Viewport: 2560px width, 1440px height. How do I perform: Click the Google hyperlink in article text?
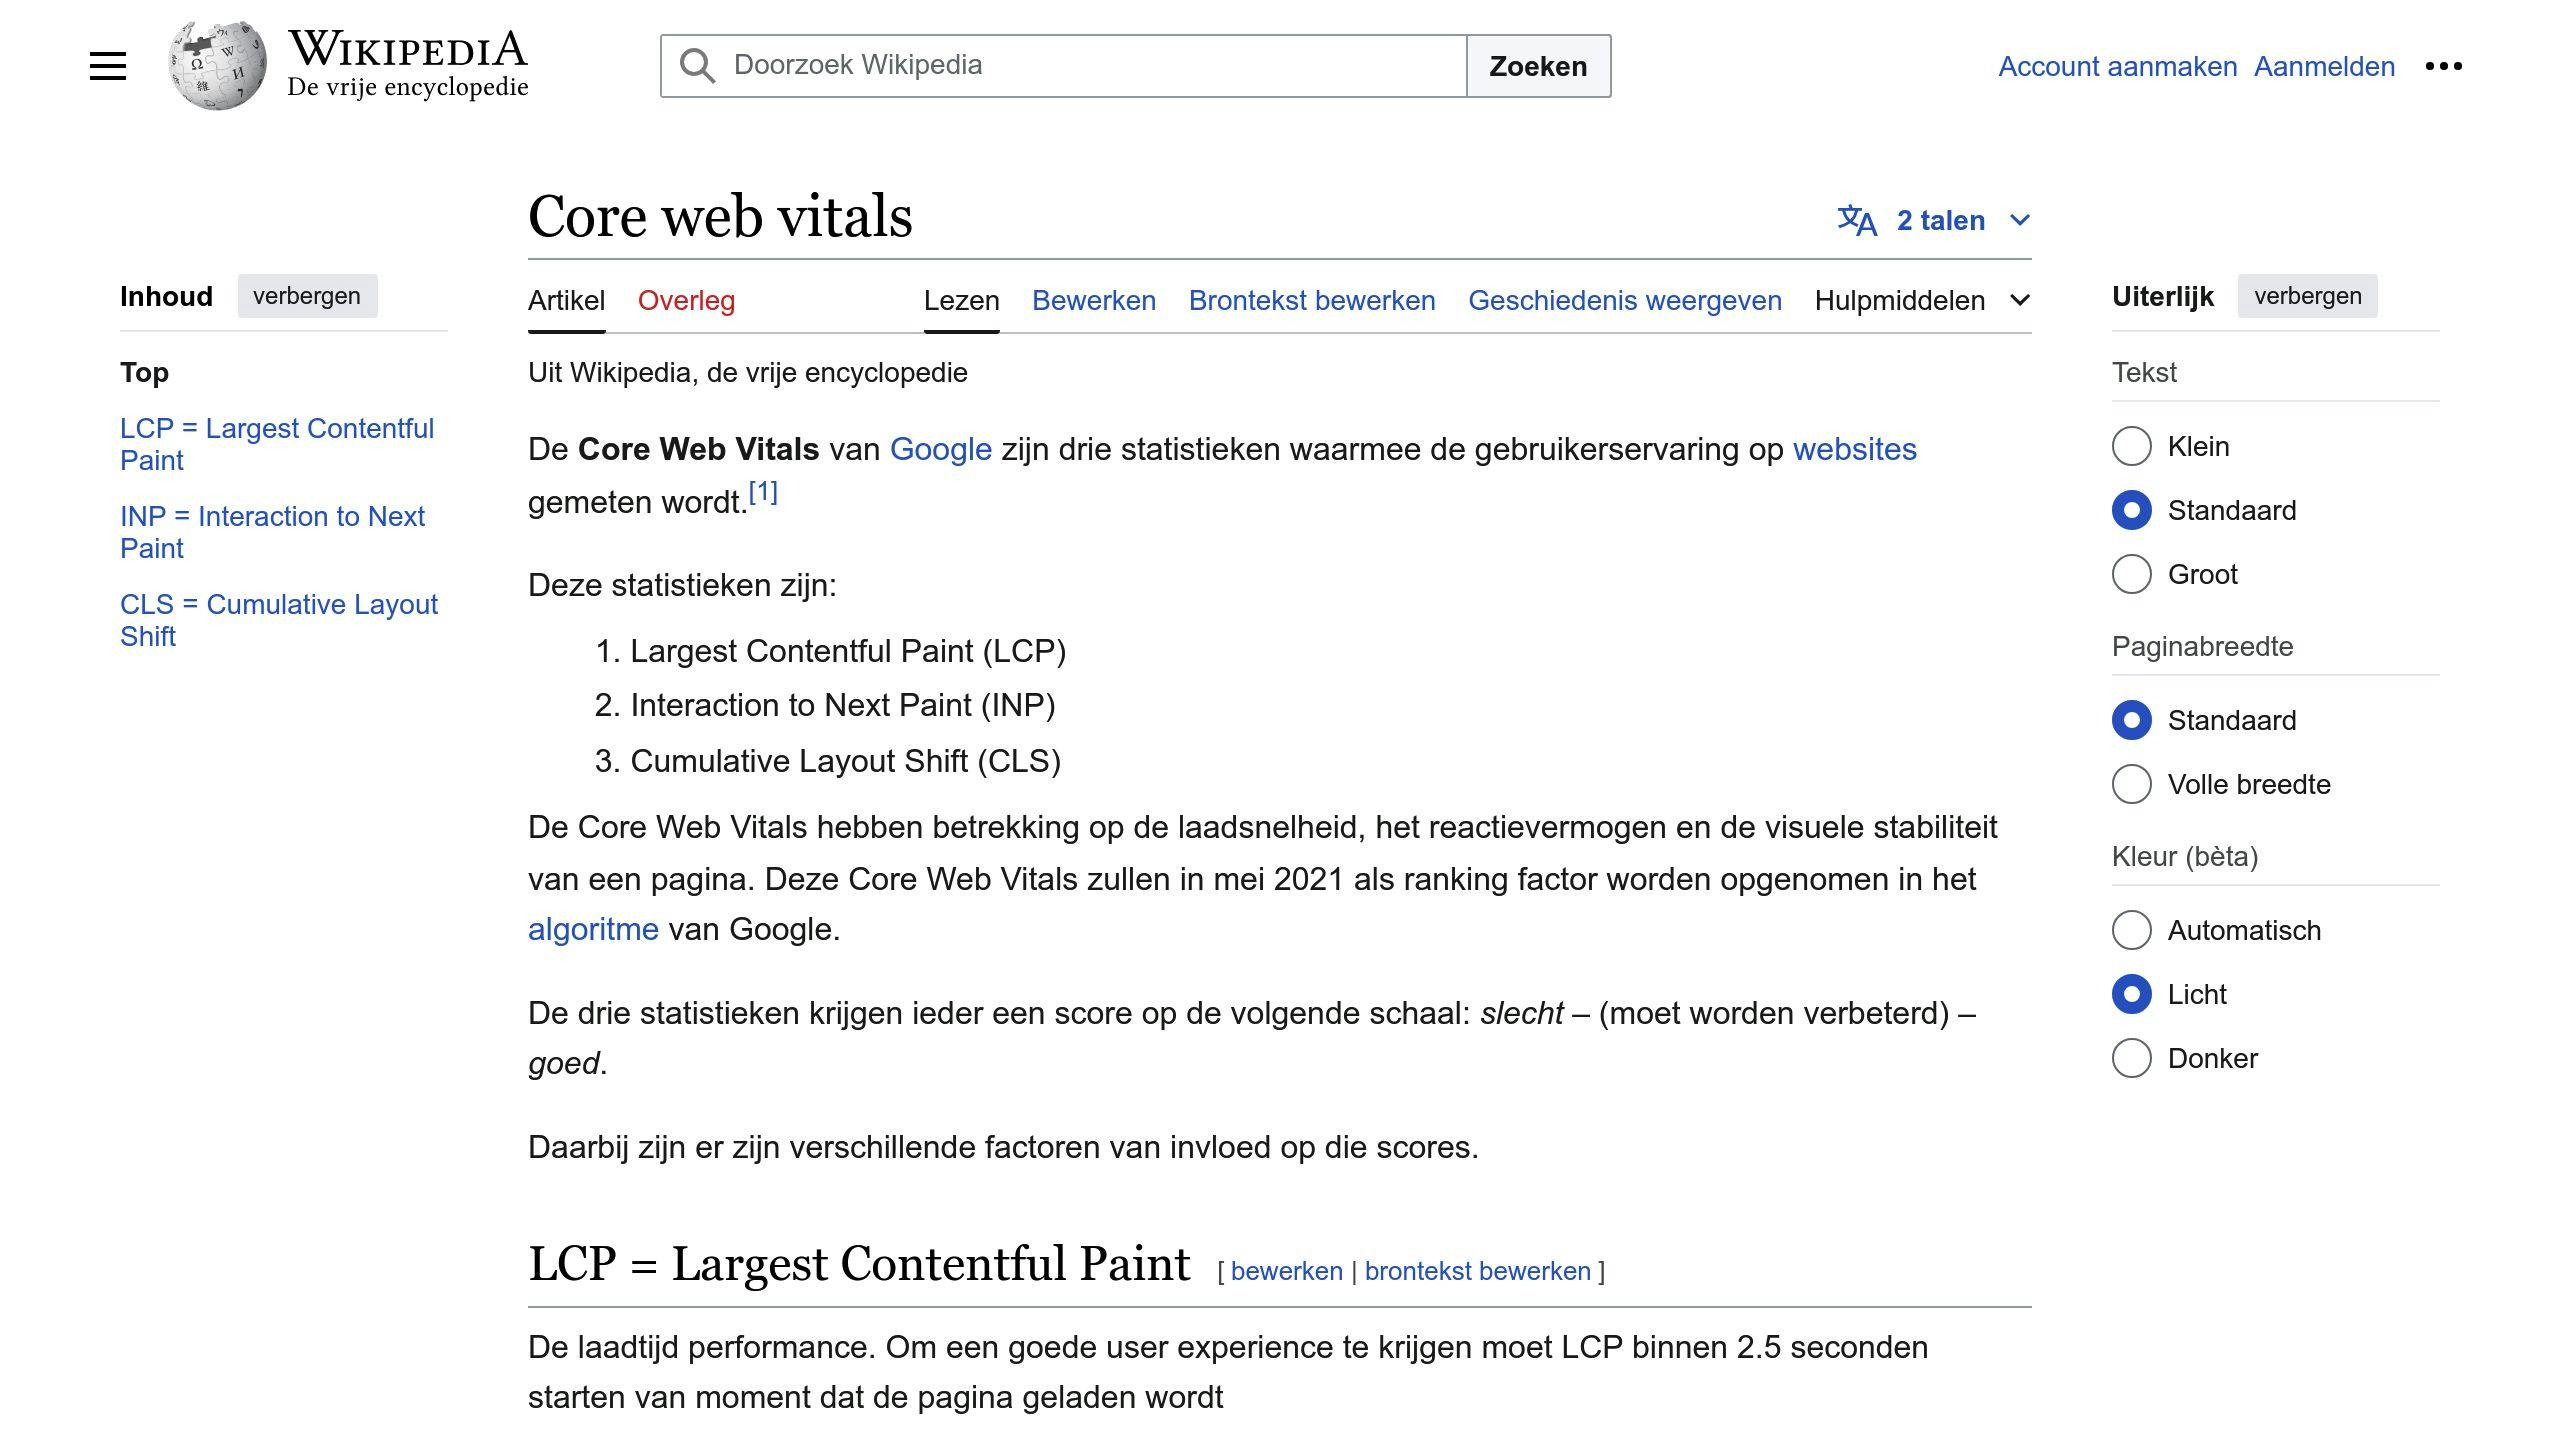(x=941, y=448)
